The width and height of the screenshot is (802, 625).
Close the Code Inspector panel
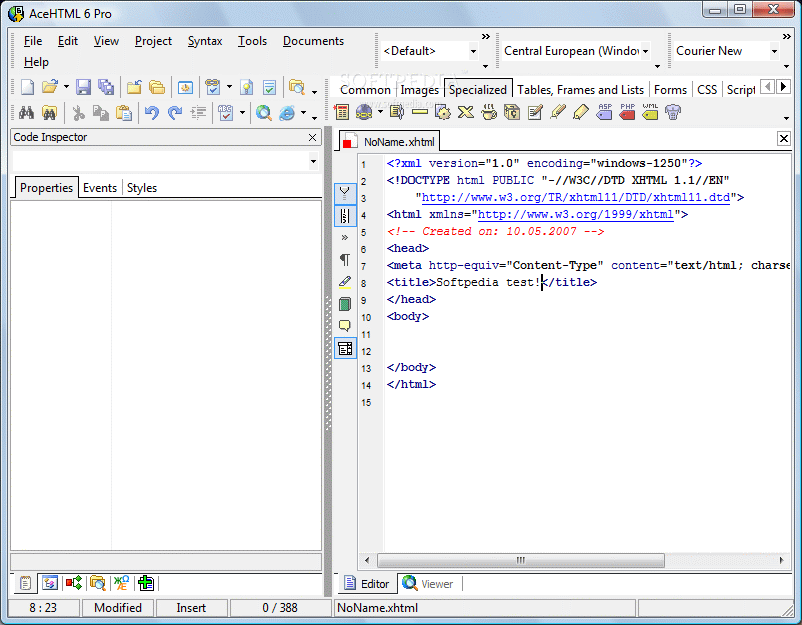313,138
